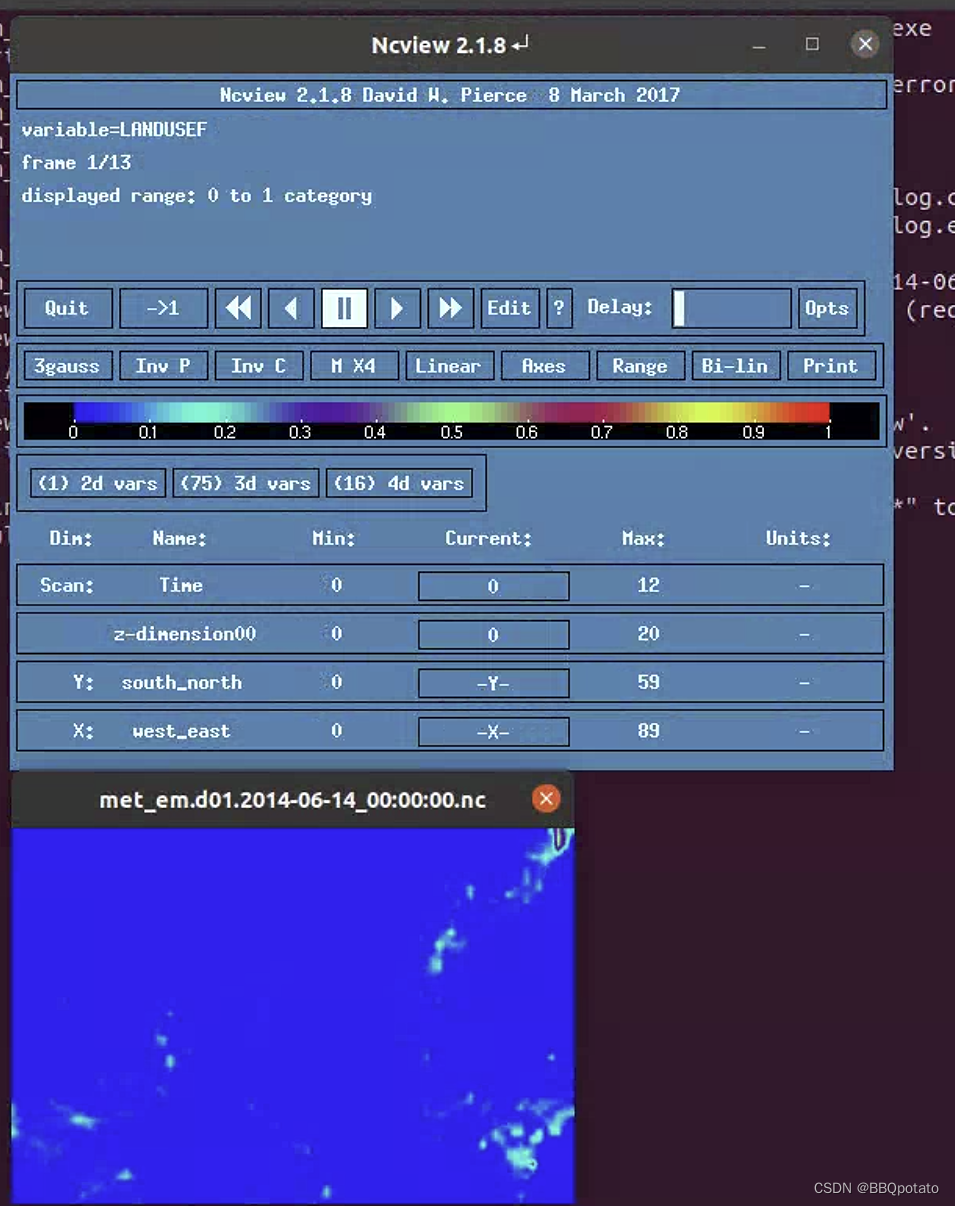The image size is (955, 1206).
Task: Toggle Inv C to invert the colormap
Action: click(258, 366)
